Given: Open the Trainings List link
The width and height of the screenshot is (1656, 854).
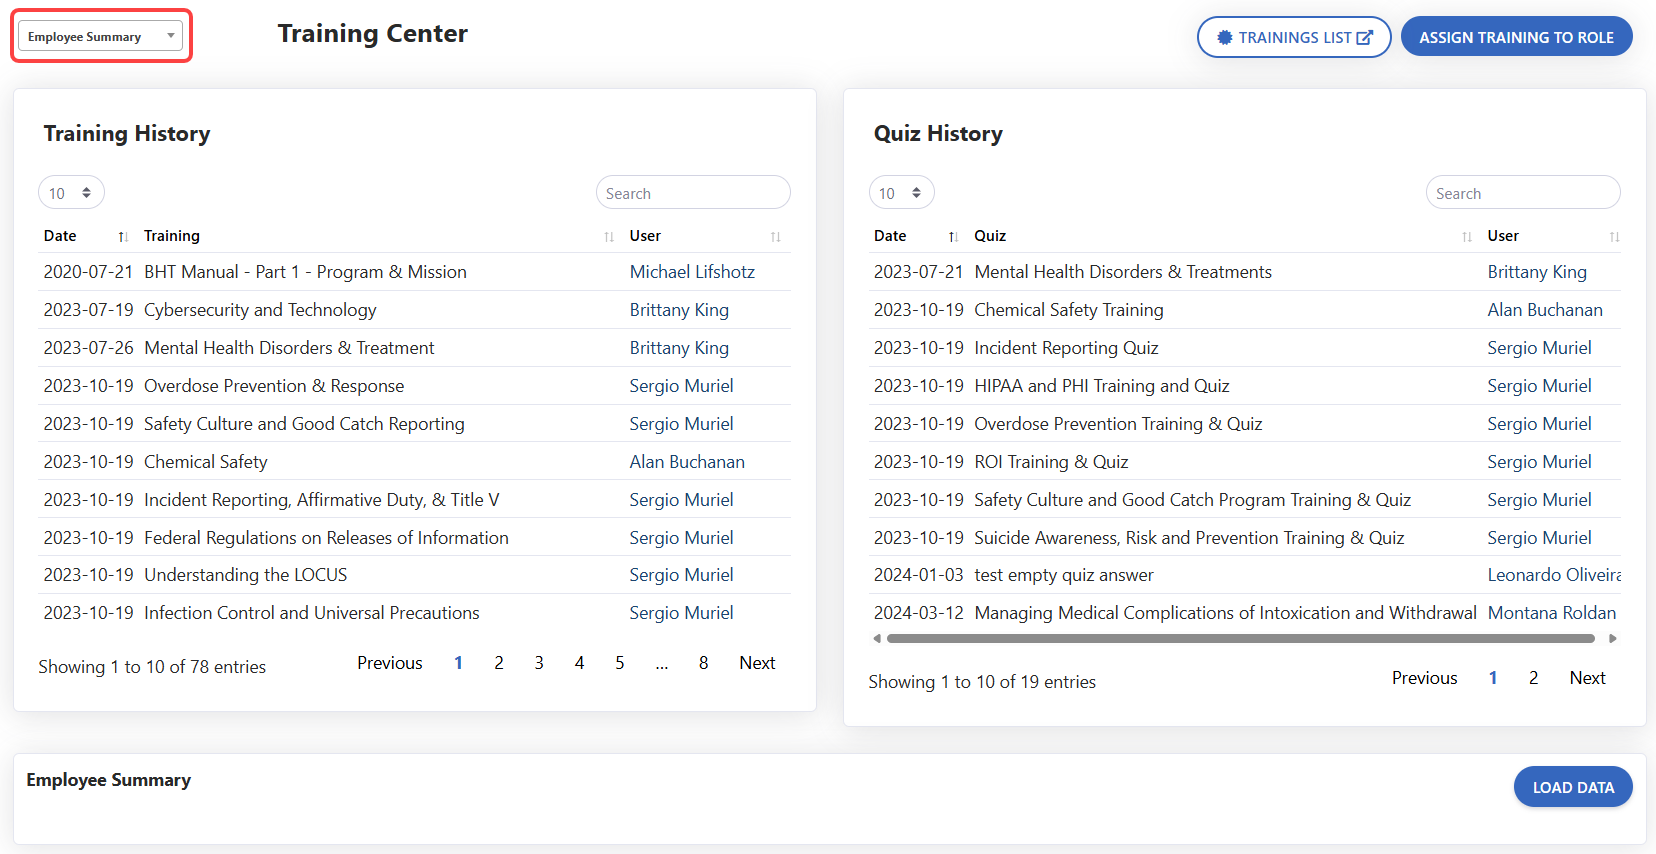Looking at the screenshot, I should (1294, 37).
